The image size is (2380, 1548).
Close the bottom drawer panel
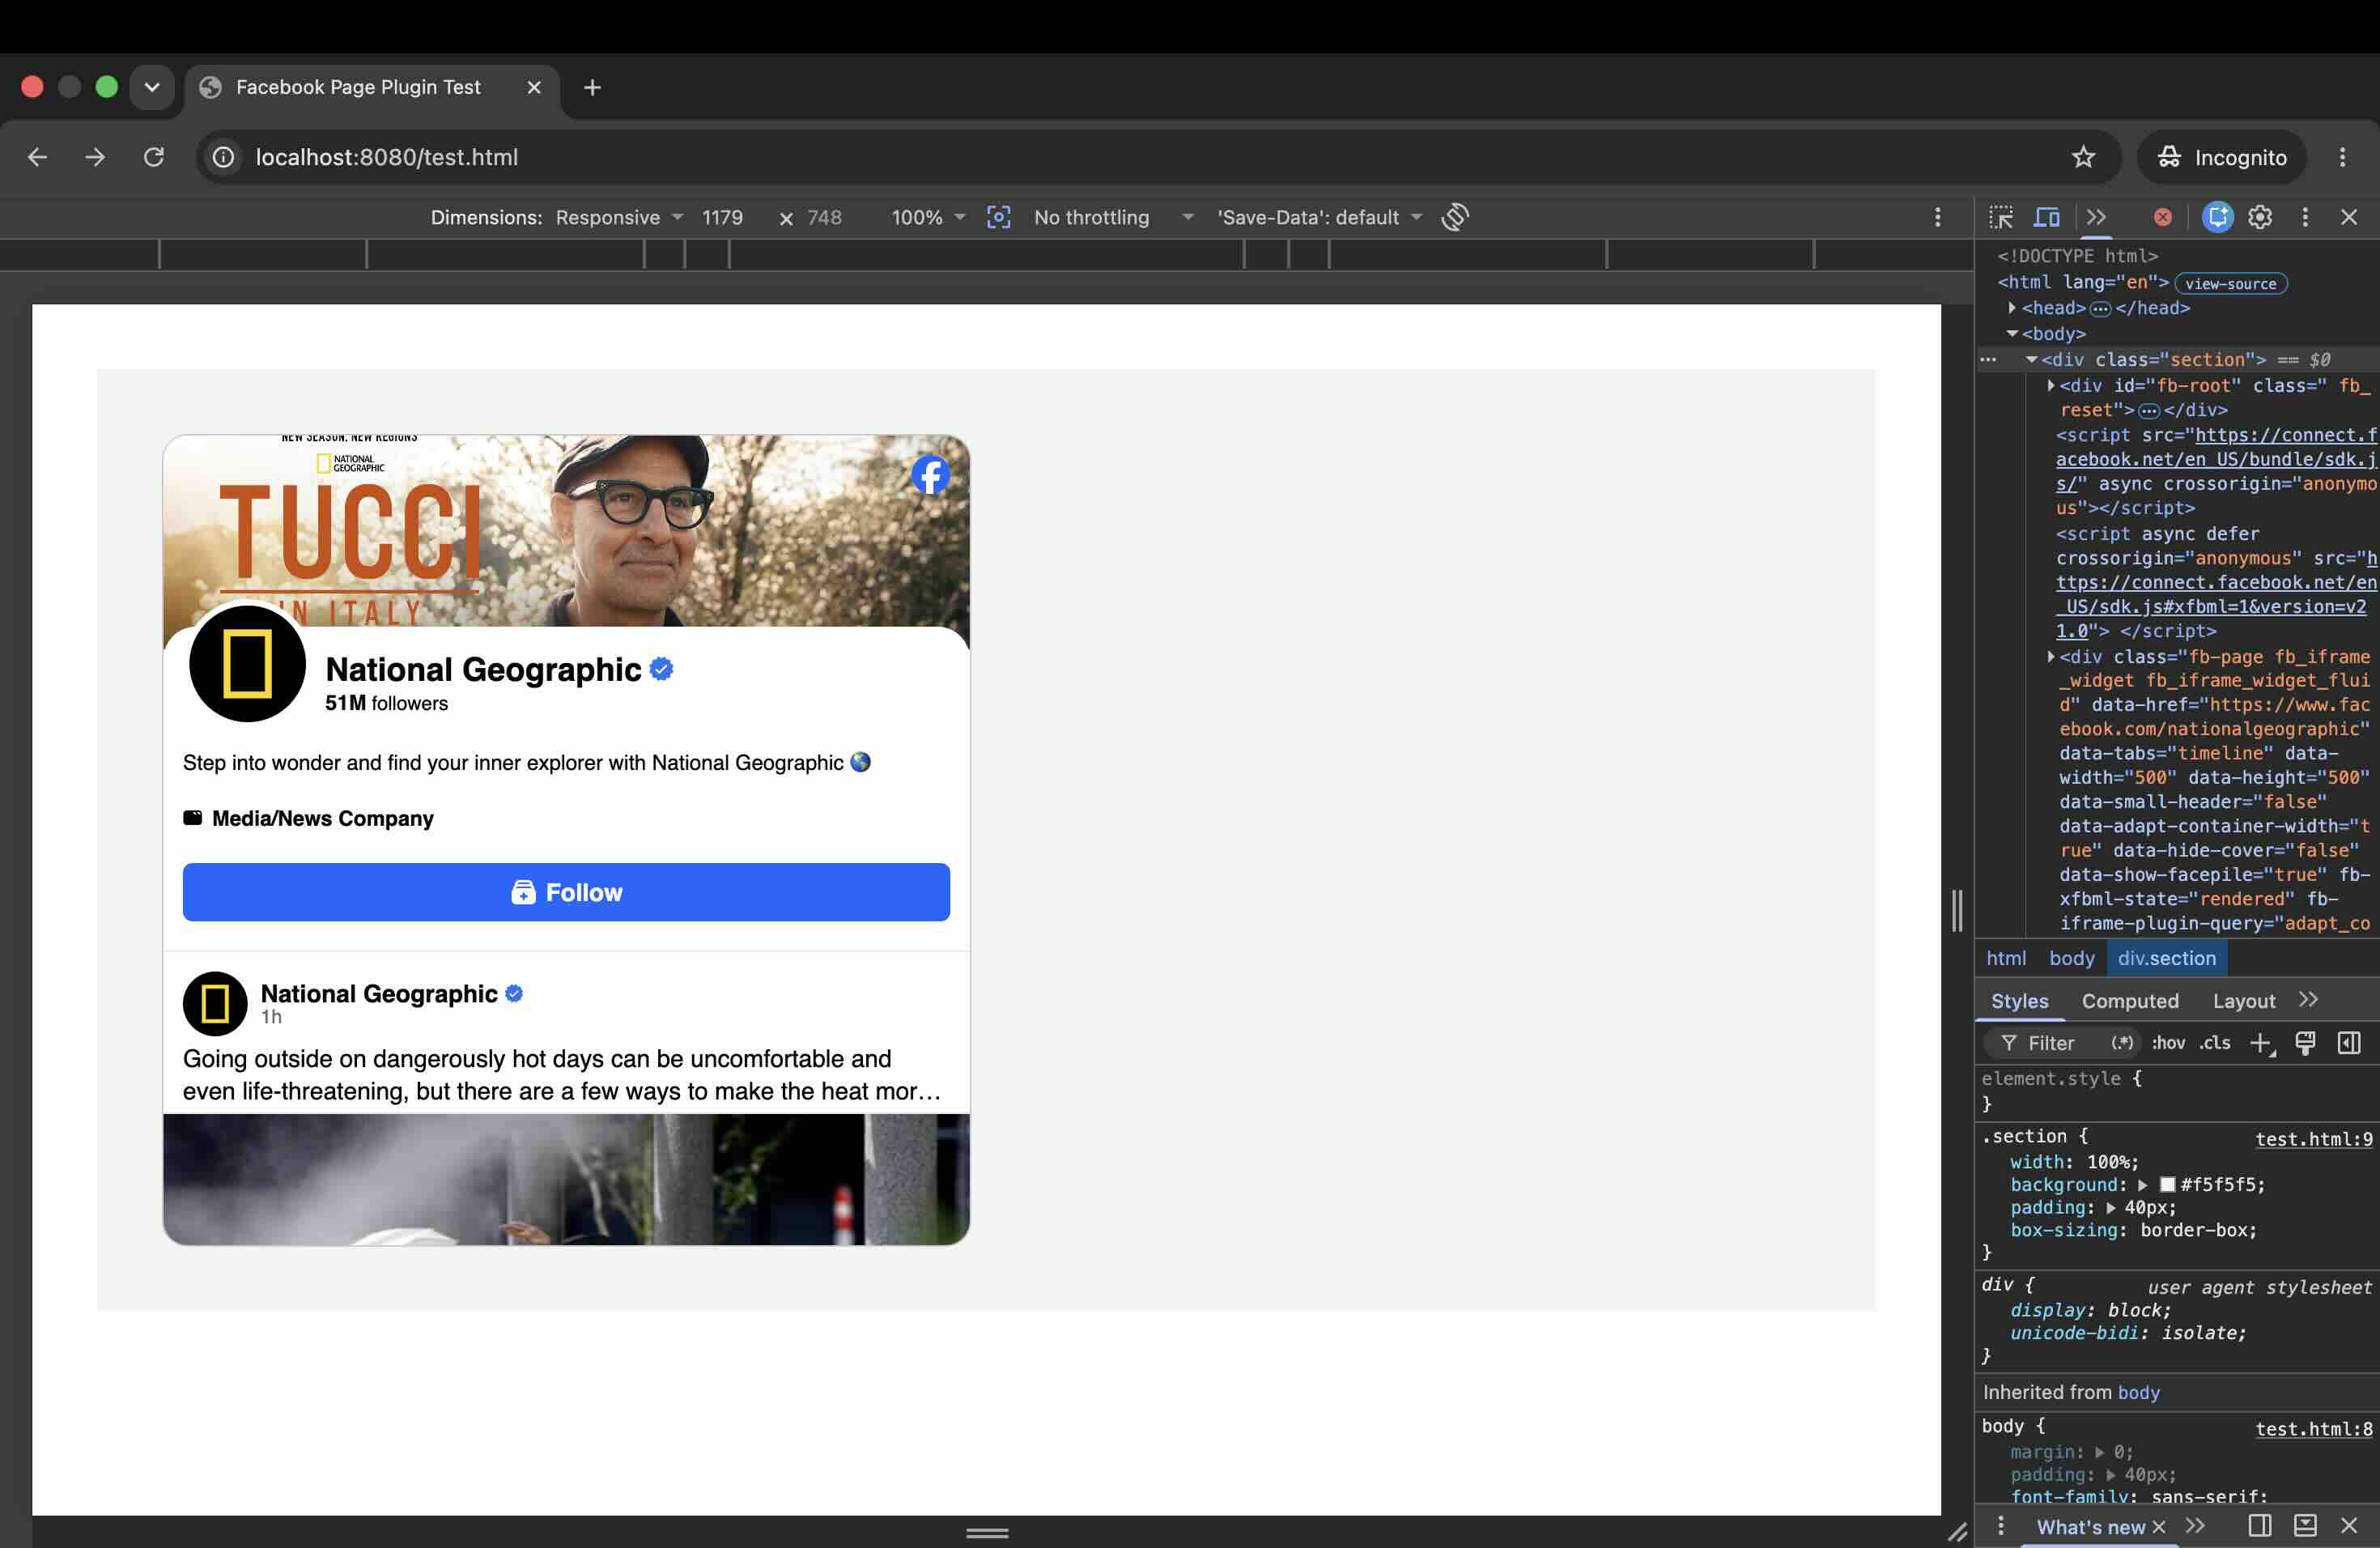click(2349, 1525)
